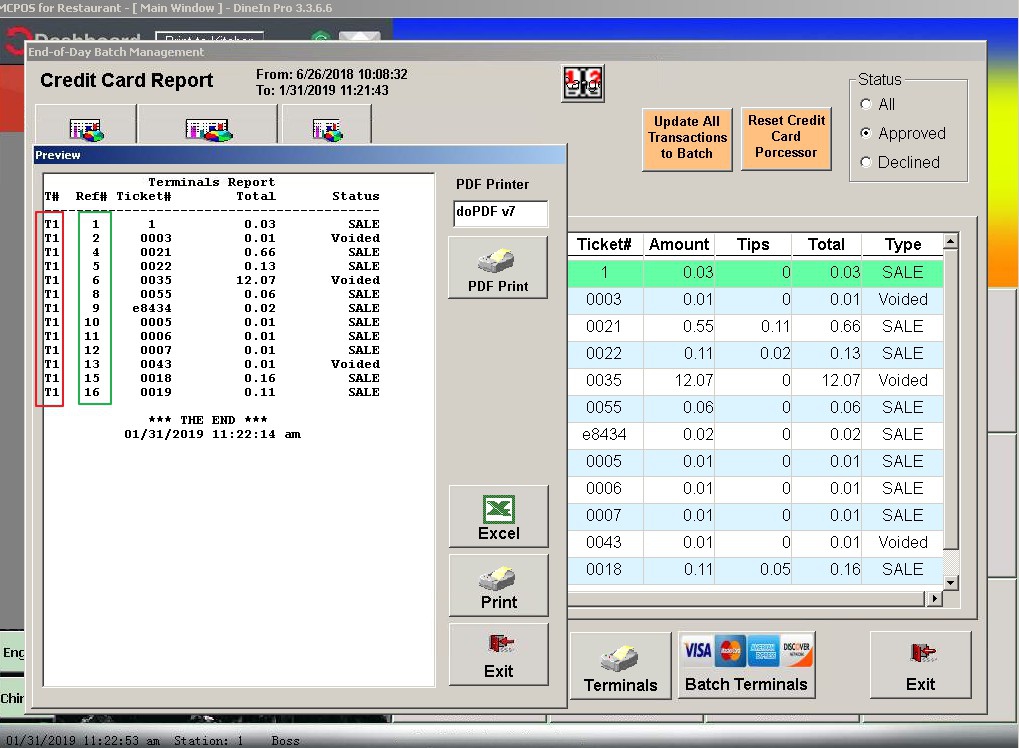Viewport: 1019px width, 748px height.
Task: Click the Credit Card Report heading
Action: pos(127,81)
